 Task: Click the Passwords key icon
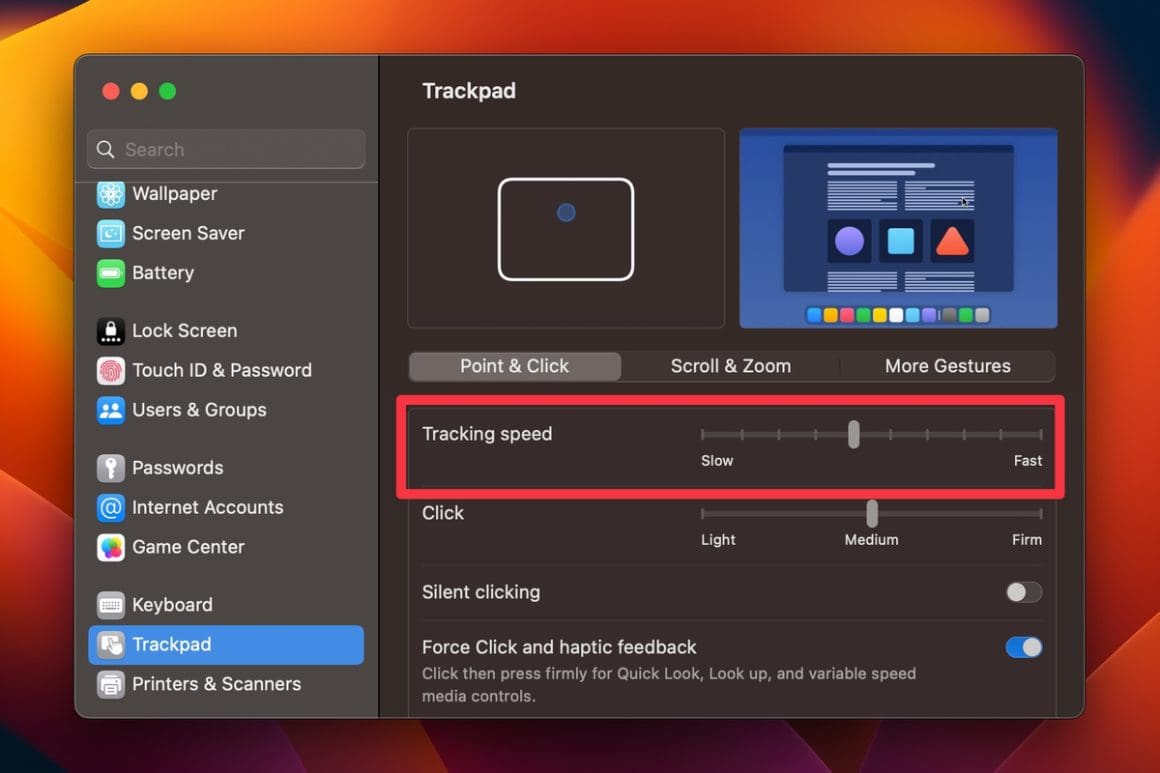(111, 467)
